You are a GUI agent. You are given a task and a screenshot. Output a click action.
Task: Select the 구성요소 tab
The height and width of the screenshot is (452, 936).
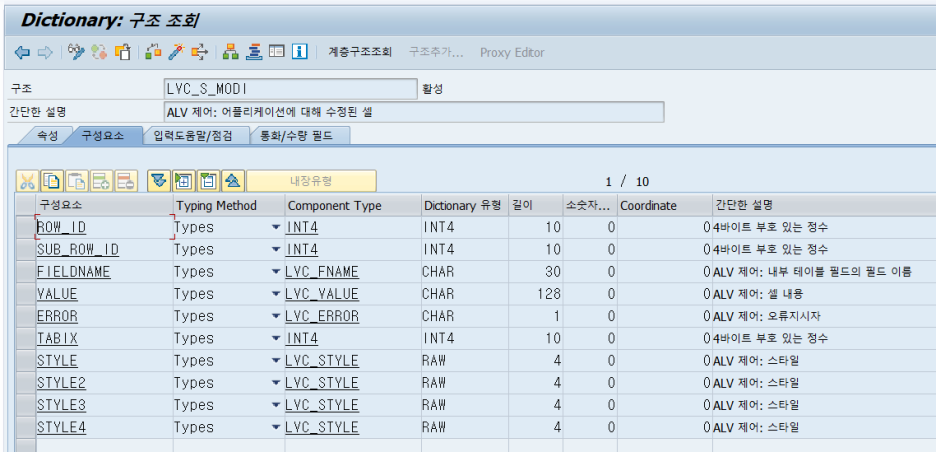103,136
